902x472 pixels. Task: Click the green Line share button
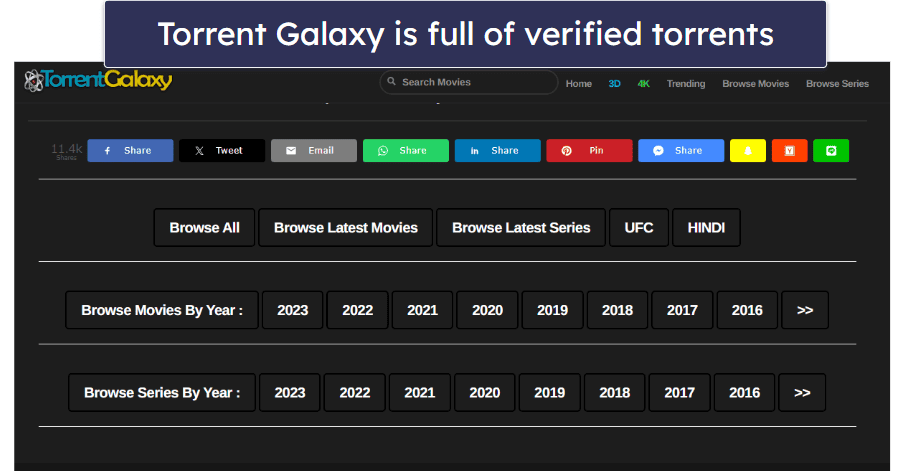[x=831, y=151]
